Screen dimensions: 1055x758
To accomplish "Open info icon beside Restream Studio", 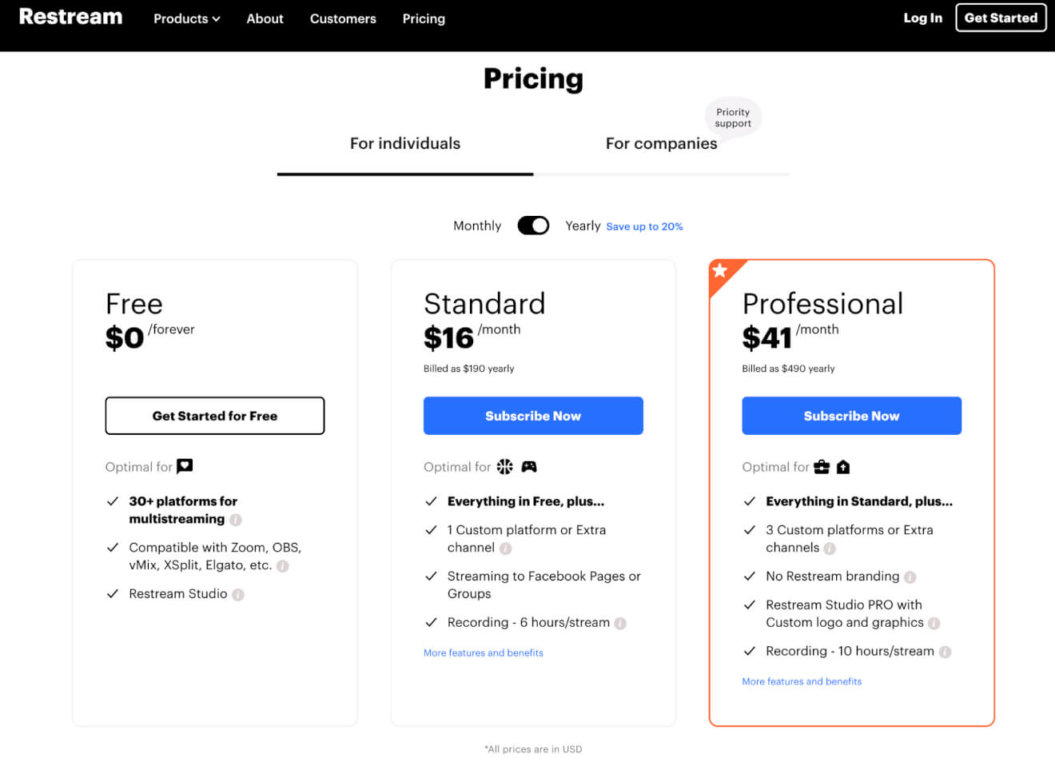I will 238,595.
